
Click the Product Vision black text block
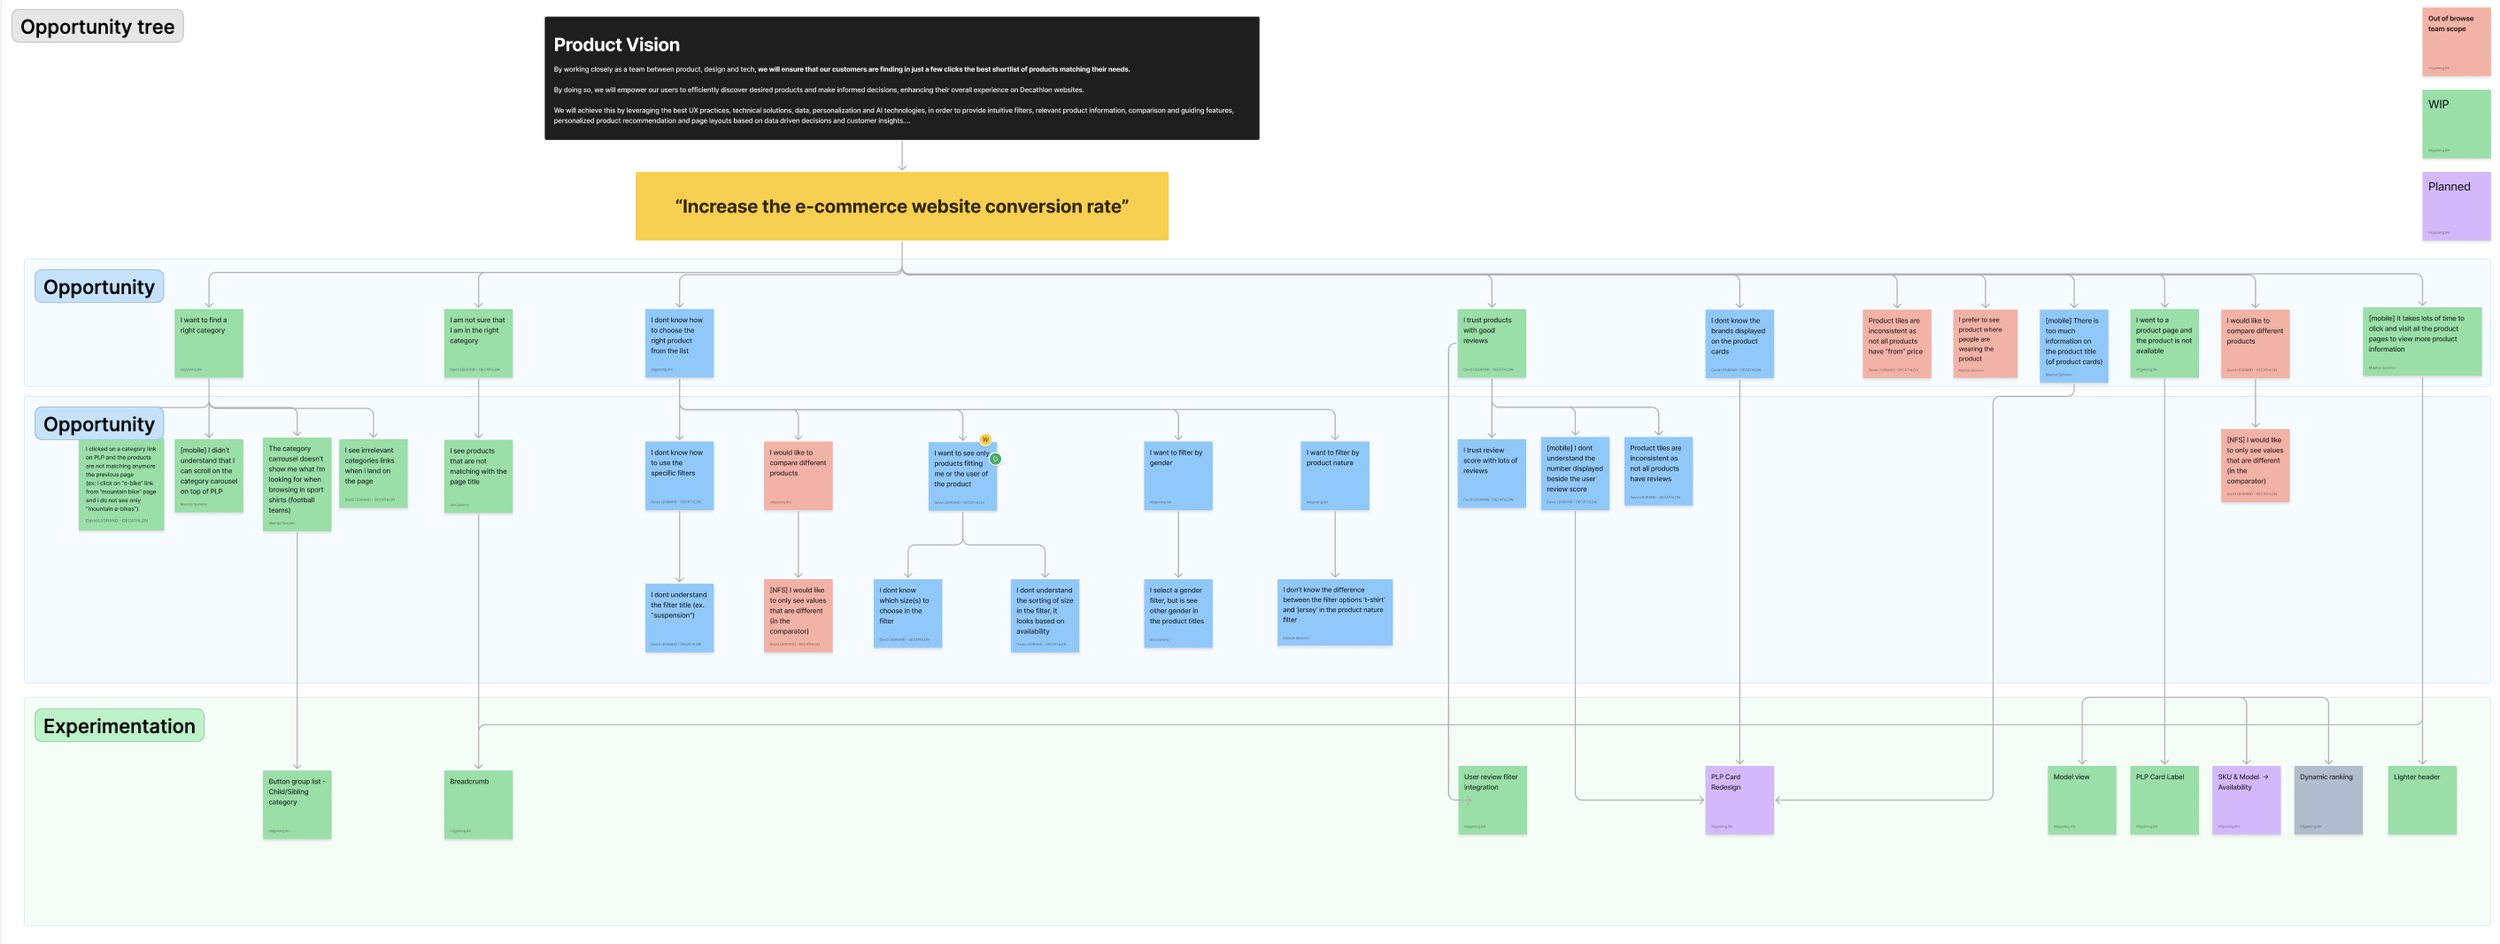coord(901,78)
